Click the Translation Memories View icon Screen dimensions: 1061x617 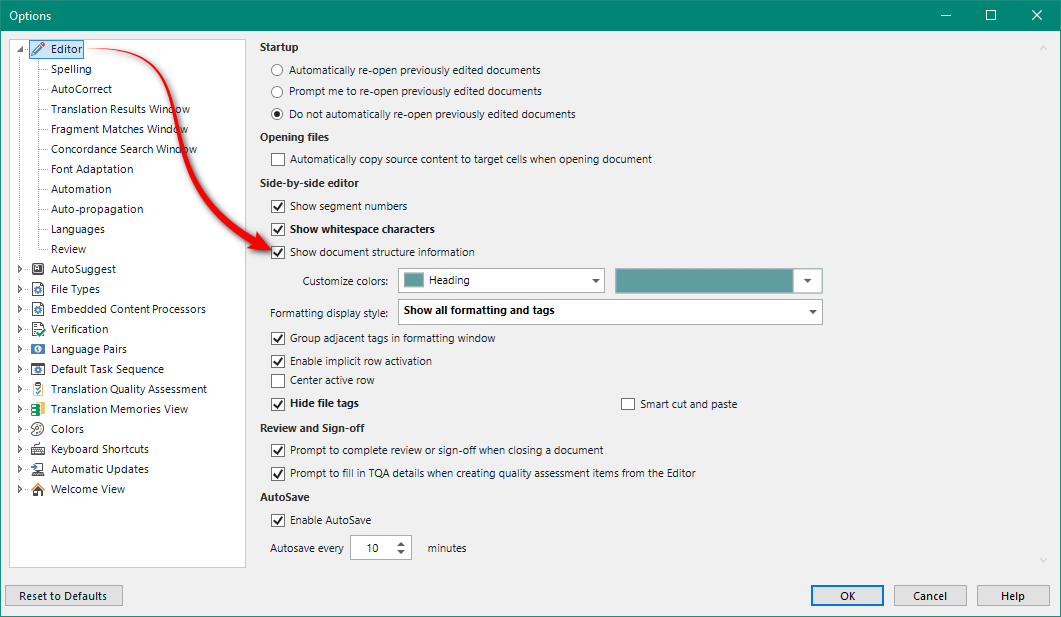click(38, 409)
